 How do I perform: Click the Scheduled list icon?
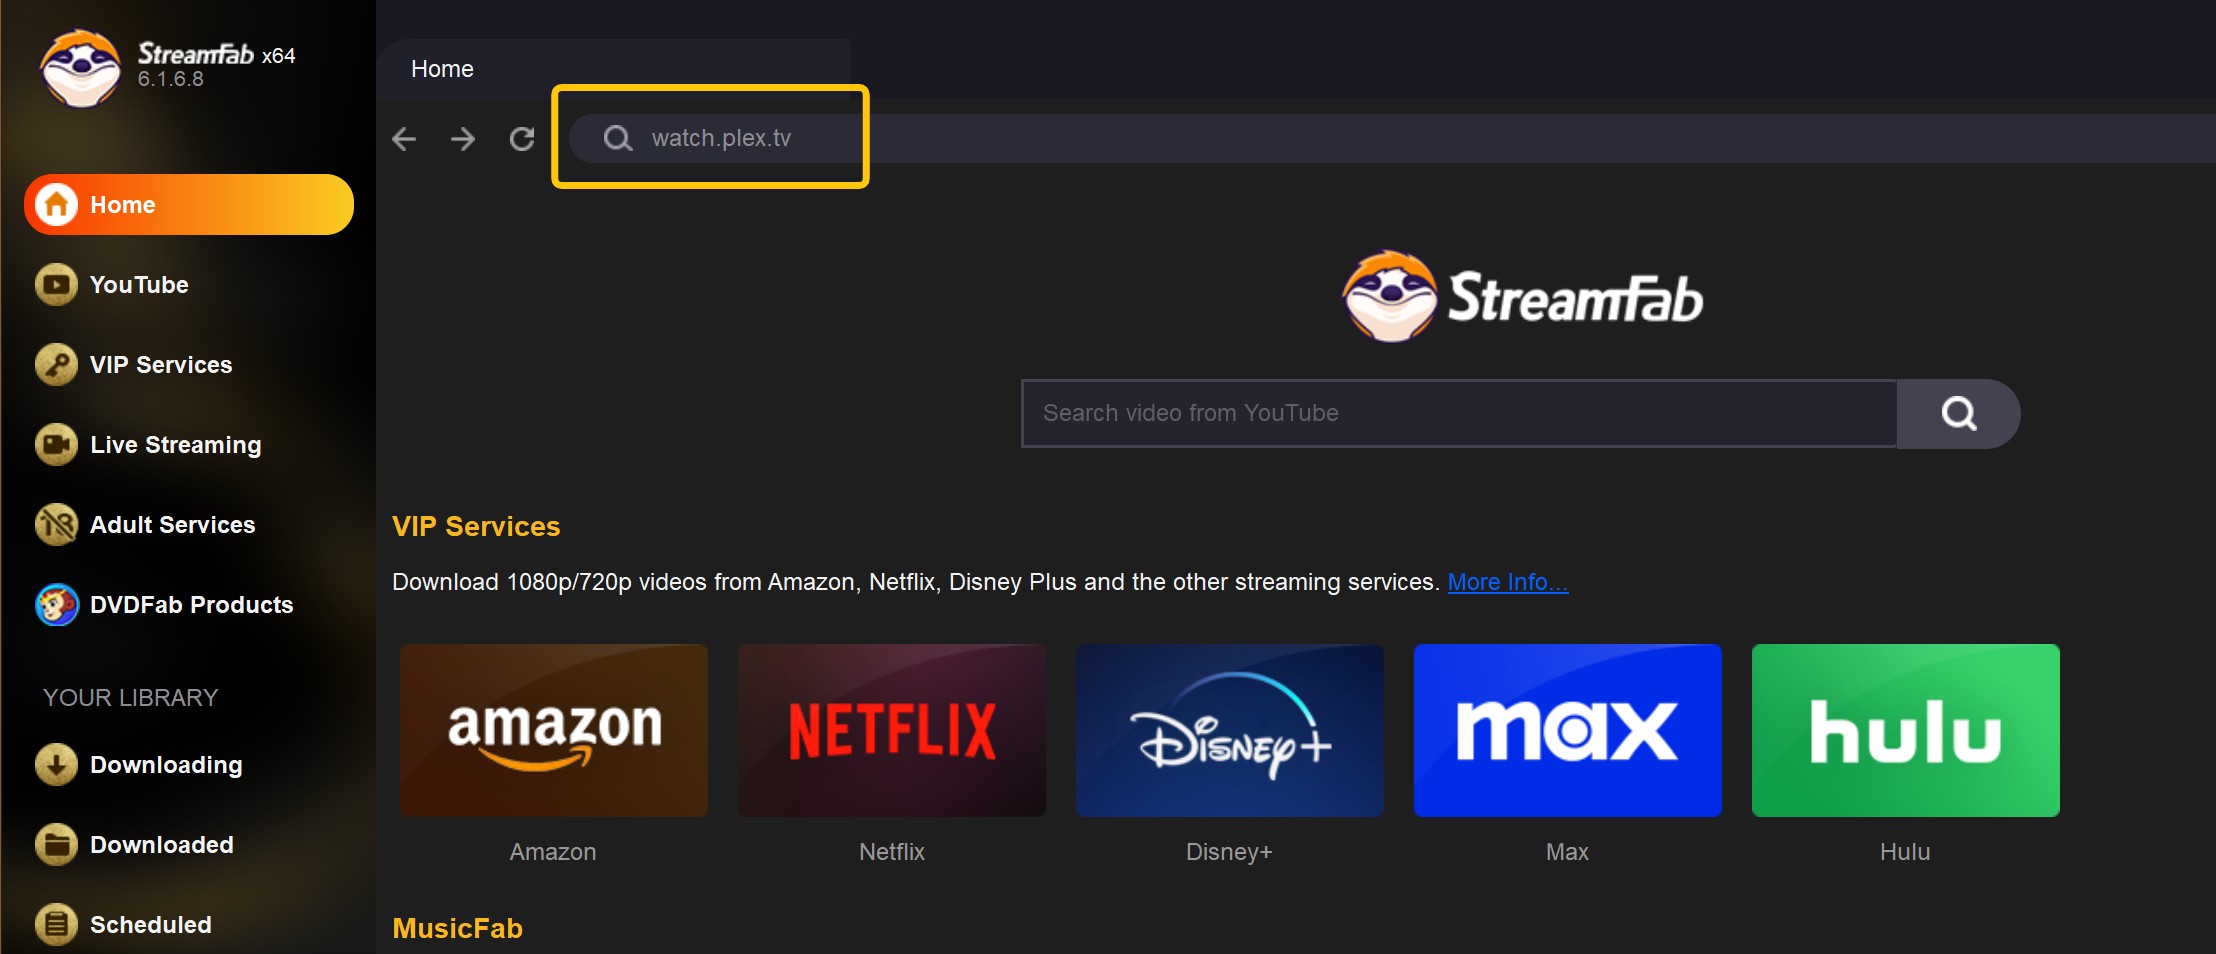point(56,925)
